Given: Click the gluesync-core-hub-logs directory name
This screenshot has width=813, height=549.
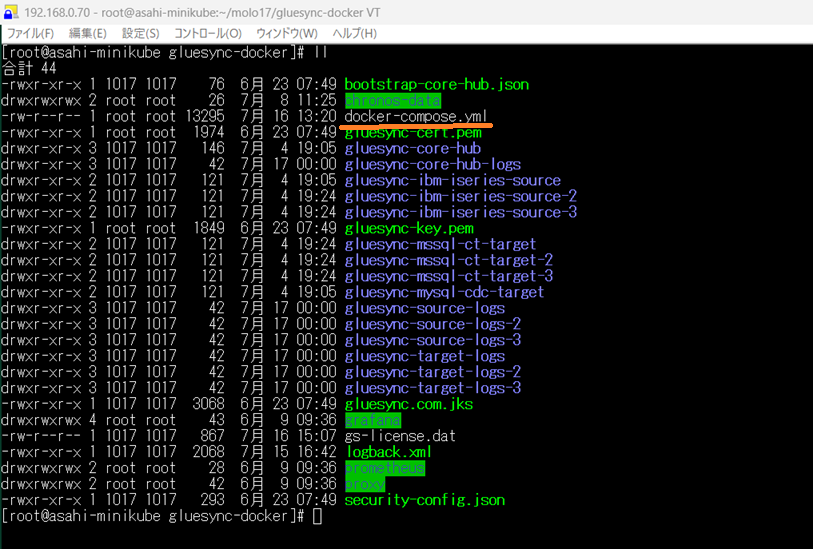Looking at the screenshot, I should tap(432, 164).
